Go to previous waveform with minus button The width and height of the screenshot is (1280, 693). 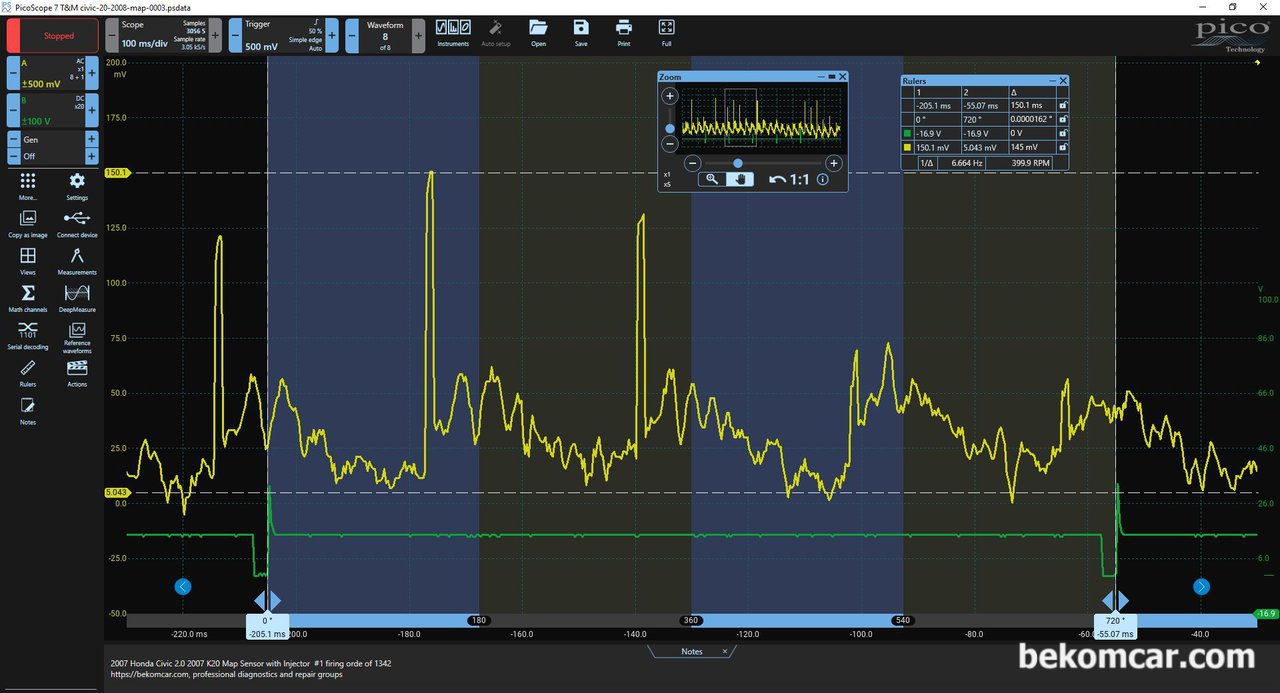point(352,35)
